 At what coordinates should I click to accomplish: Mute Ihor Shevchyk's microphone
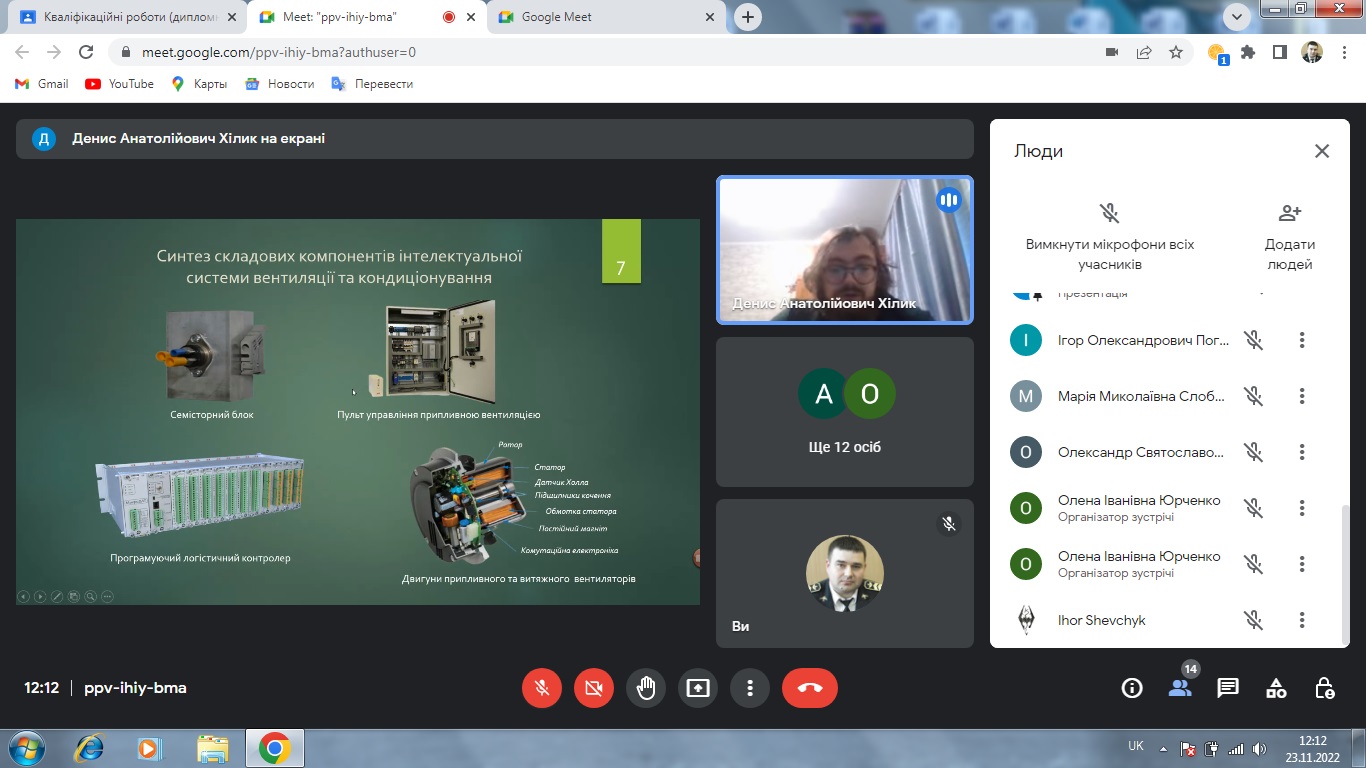coord(1254,620)
